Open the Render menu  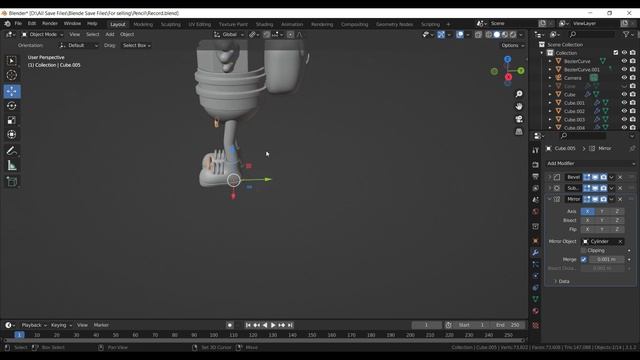(x=50, y=24)
